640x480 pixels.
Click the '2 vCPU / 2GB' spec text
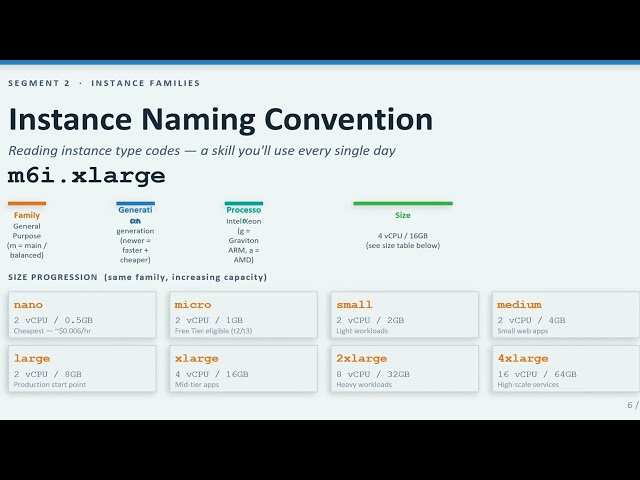[x=370, y=320]
